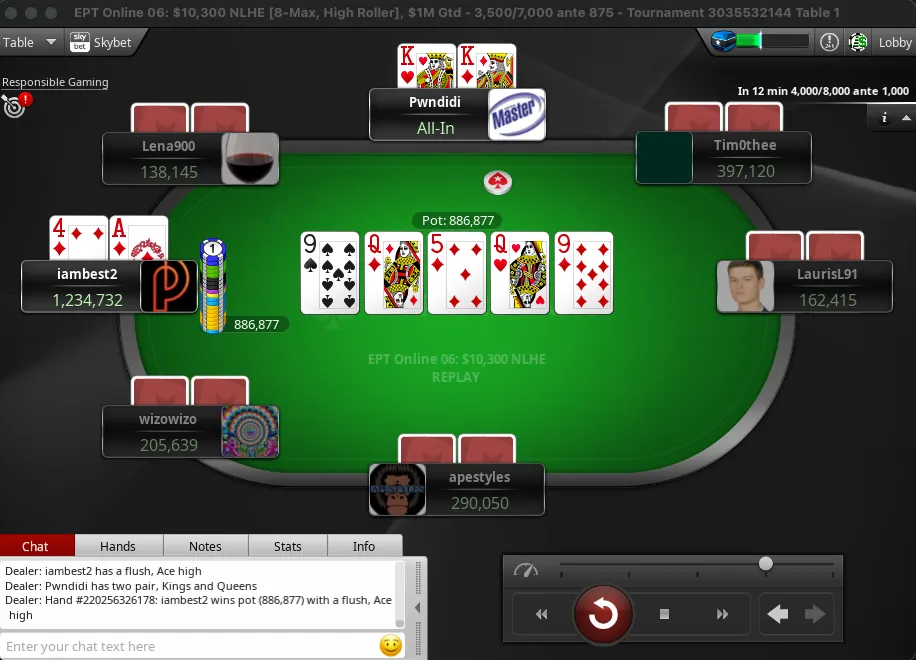Screen dimensions: 916x660
Task: Open the emoji smiley picker
Action: 391,645
